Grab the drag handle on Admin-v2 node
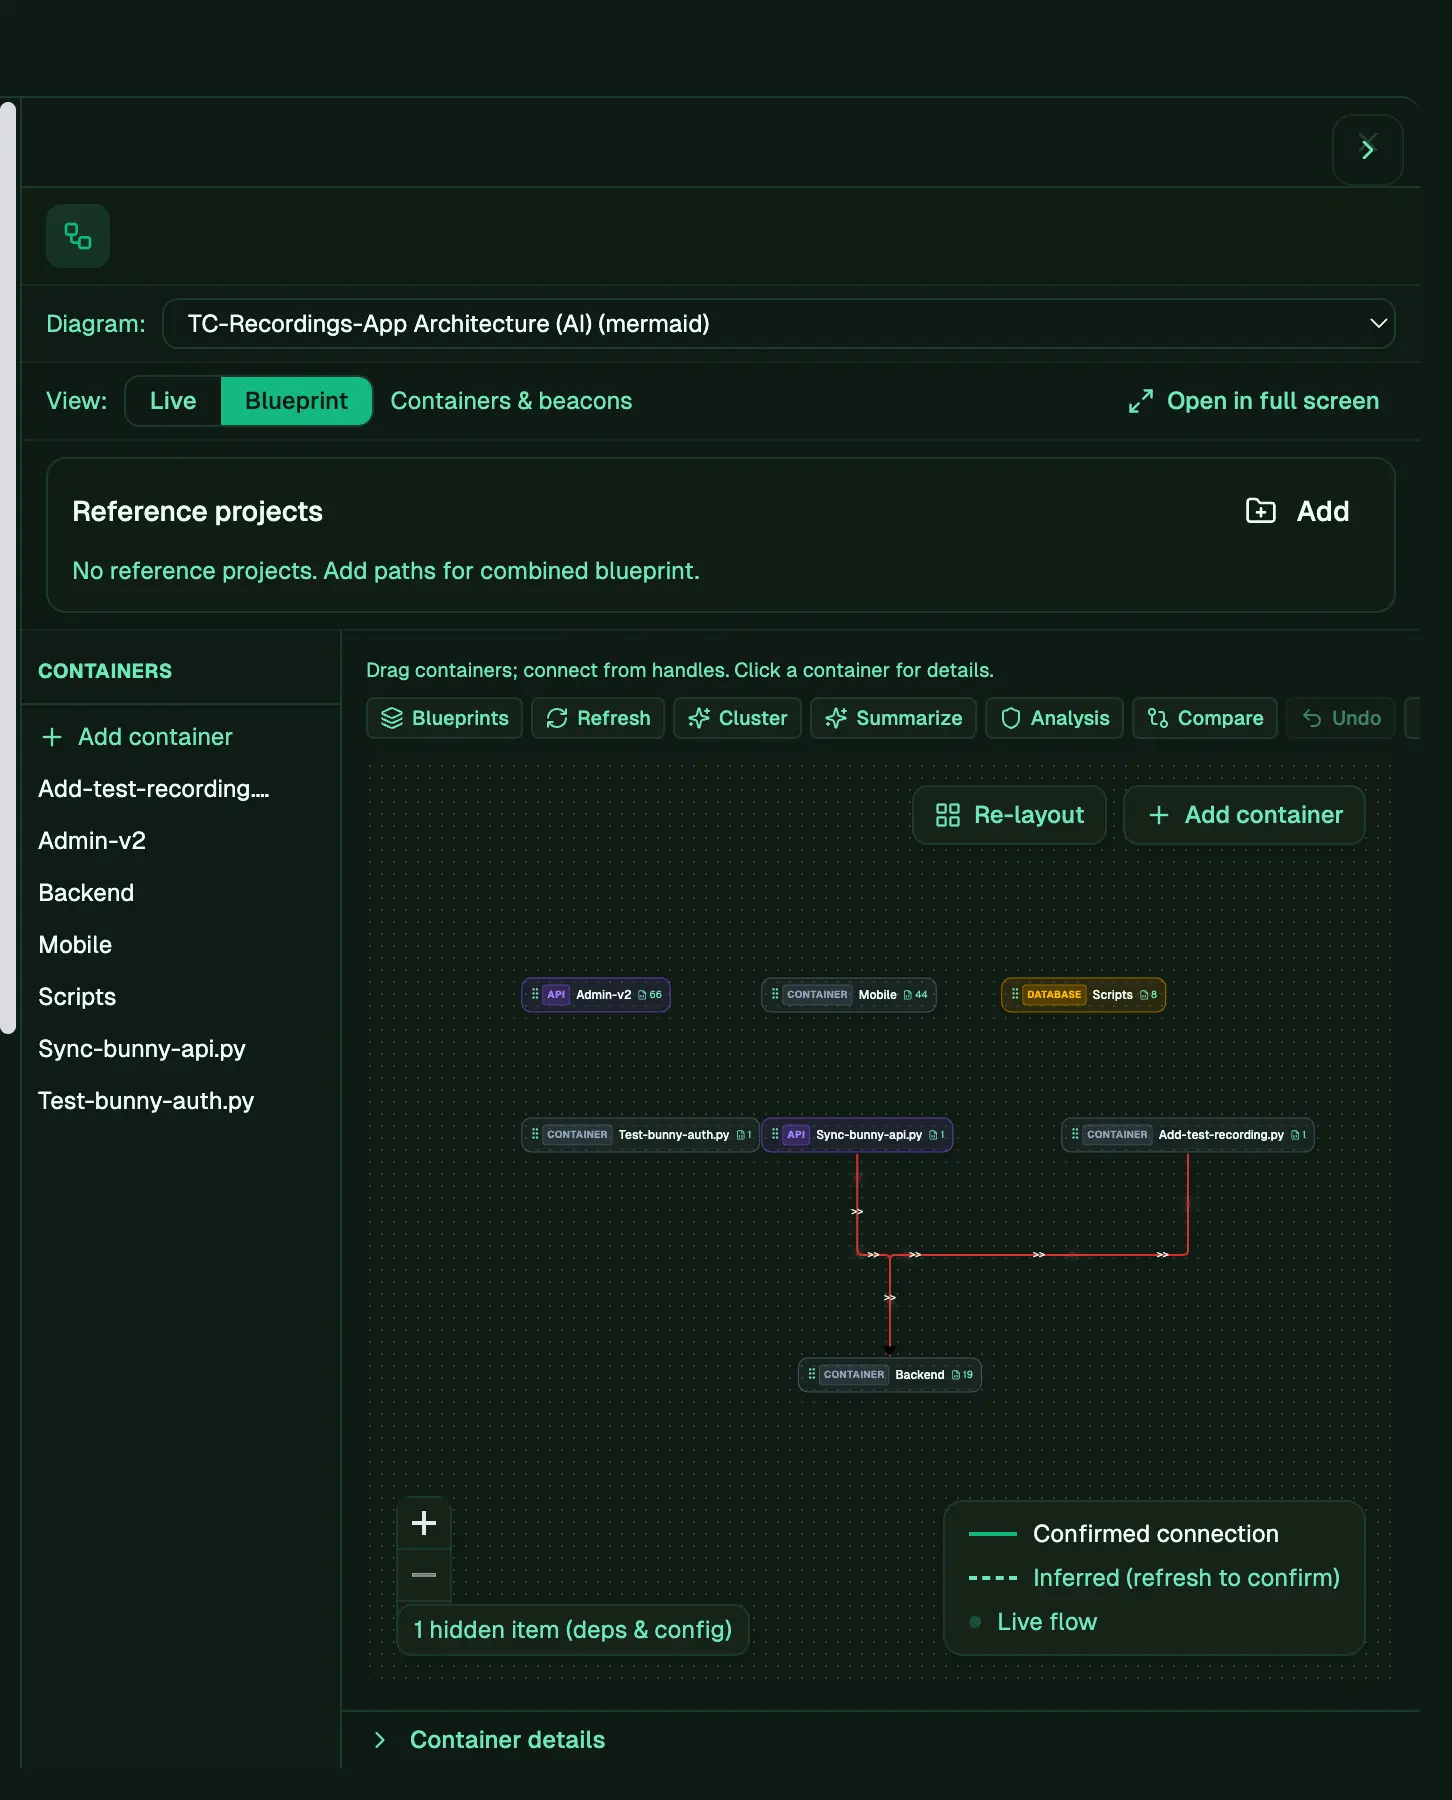The width and height of the screenshot is (1452, 1800). pos(535,994)
